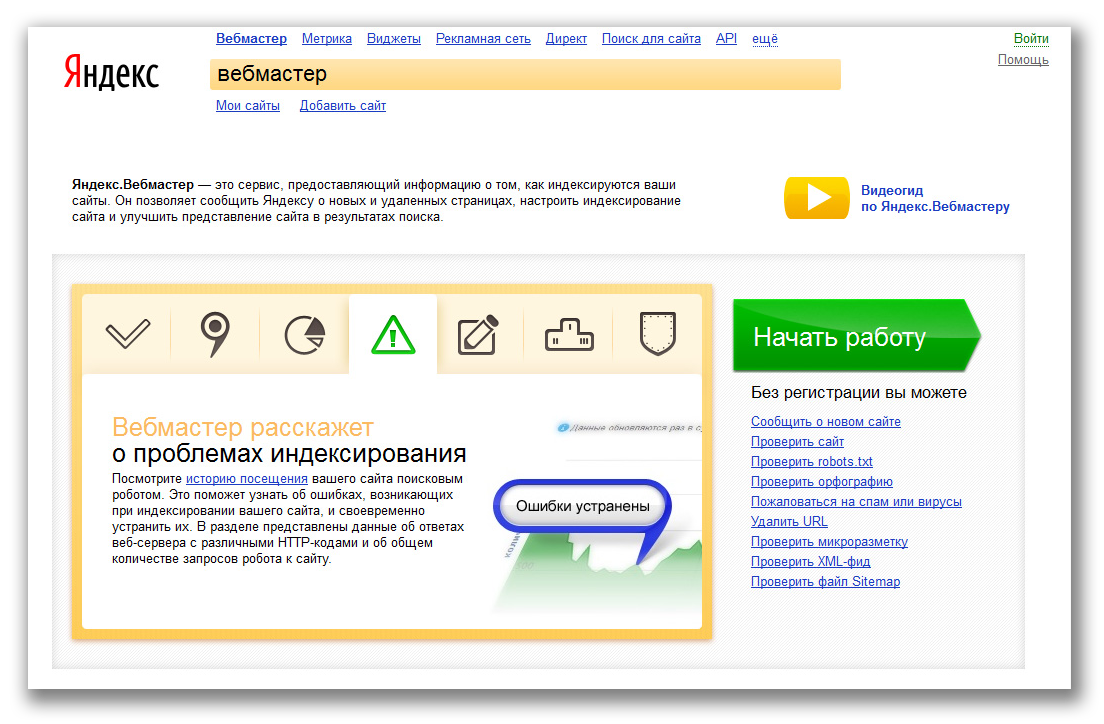Click the вебмастер search field
1104x724 pixels.
[x=525, y=74]
